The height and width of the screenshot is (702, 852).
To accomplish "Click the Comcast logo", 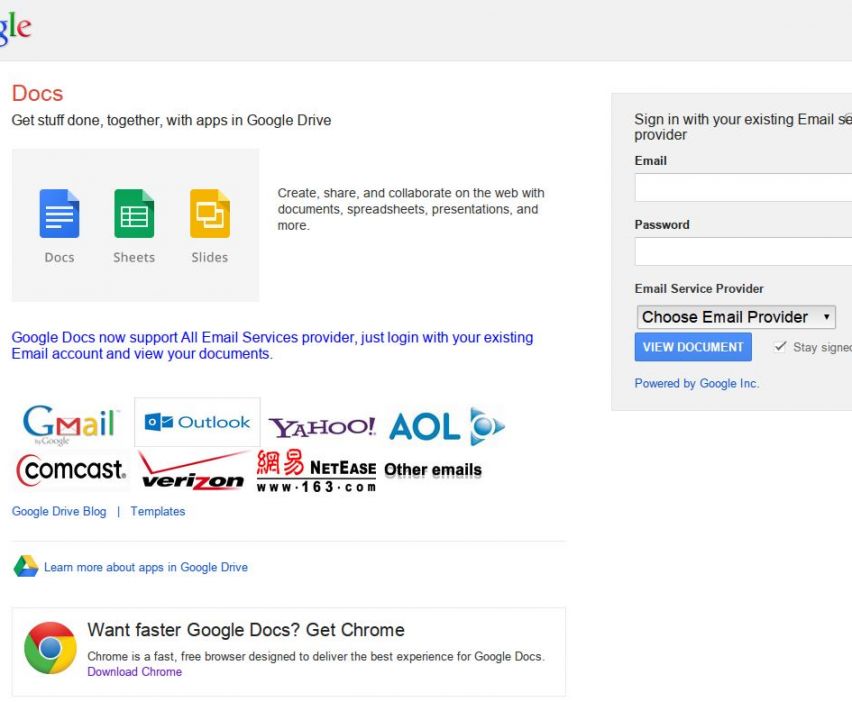I will 71,469.
